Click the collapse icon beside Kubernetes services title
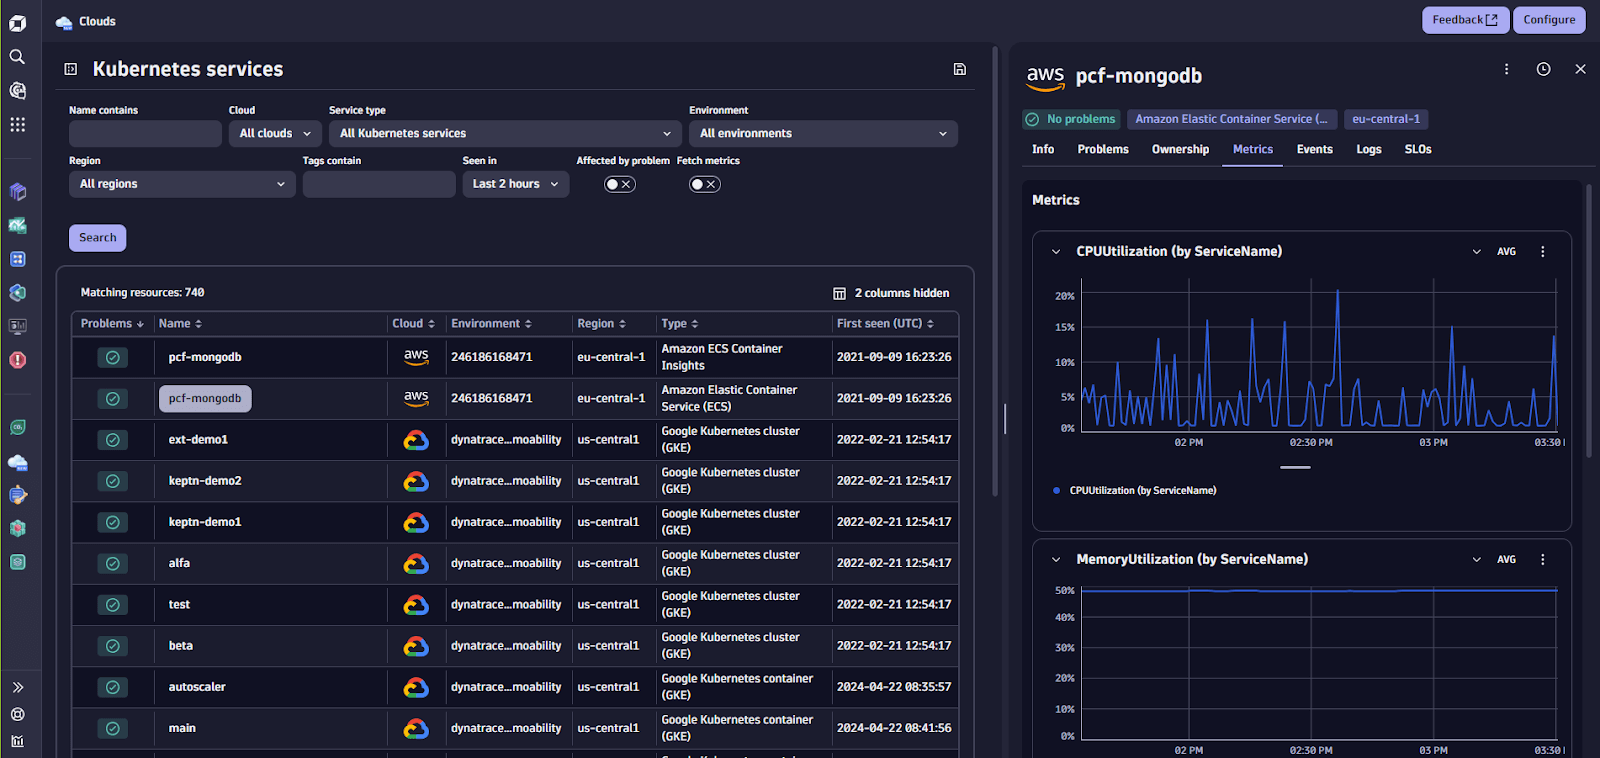The height and width of the screenshot is (758, 1600). tap(71, 69)
